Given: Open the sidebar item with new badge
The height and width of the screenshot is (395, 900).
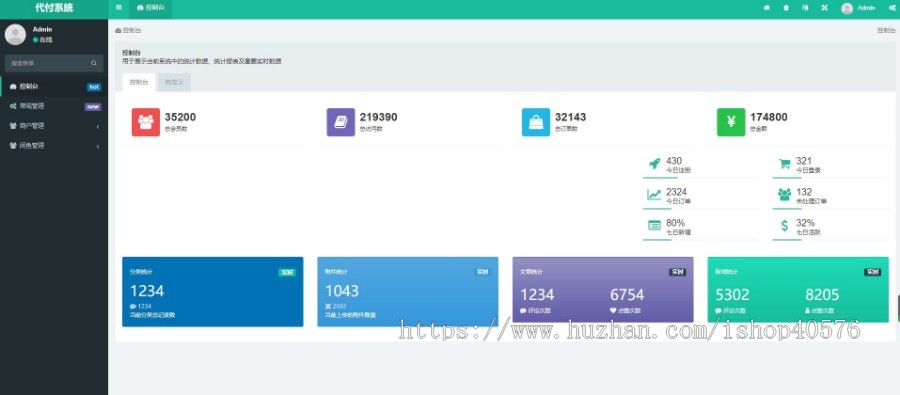Looking at the screenshot, I should (x=54, y=106).
